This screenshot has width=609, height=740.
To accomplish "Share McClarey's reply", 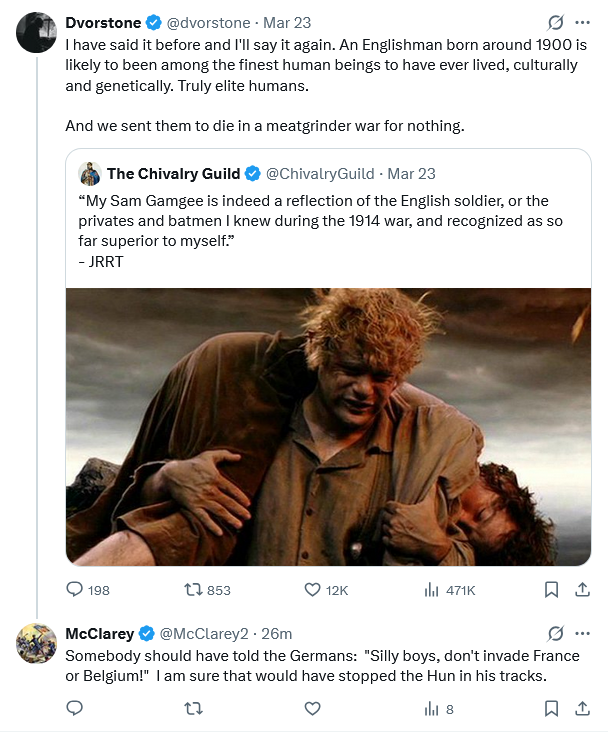I will [582, 709].
